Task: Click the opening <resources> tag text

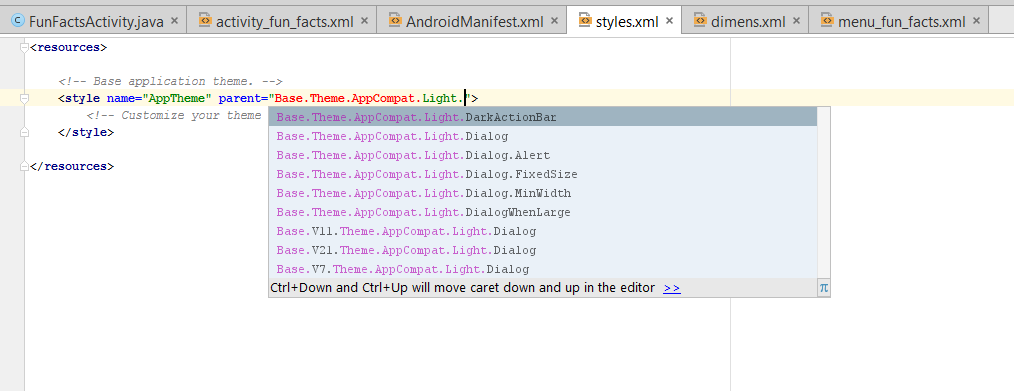Action: tap(69, 47)
